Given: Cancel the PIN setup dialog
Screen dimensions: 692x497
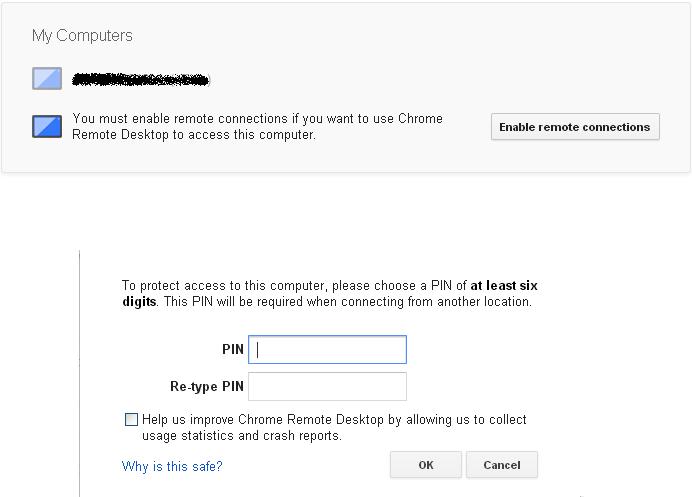Looking at the screenshot, I should [x=501, y=465].
